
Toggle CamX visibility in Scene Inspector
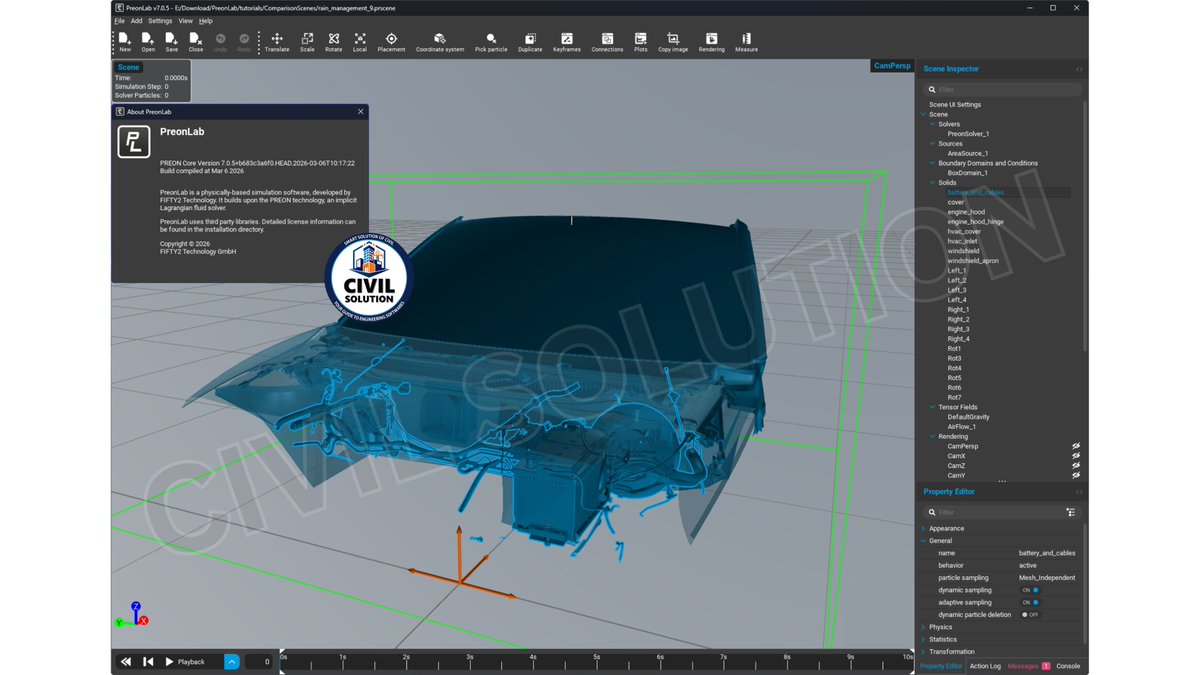click(x=1077, y=456)
